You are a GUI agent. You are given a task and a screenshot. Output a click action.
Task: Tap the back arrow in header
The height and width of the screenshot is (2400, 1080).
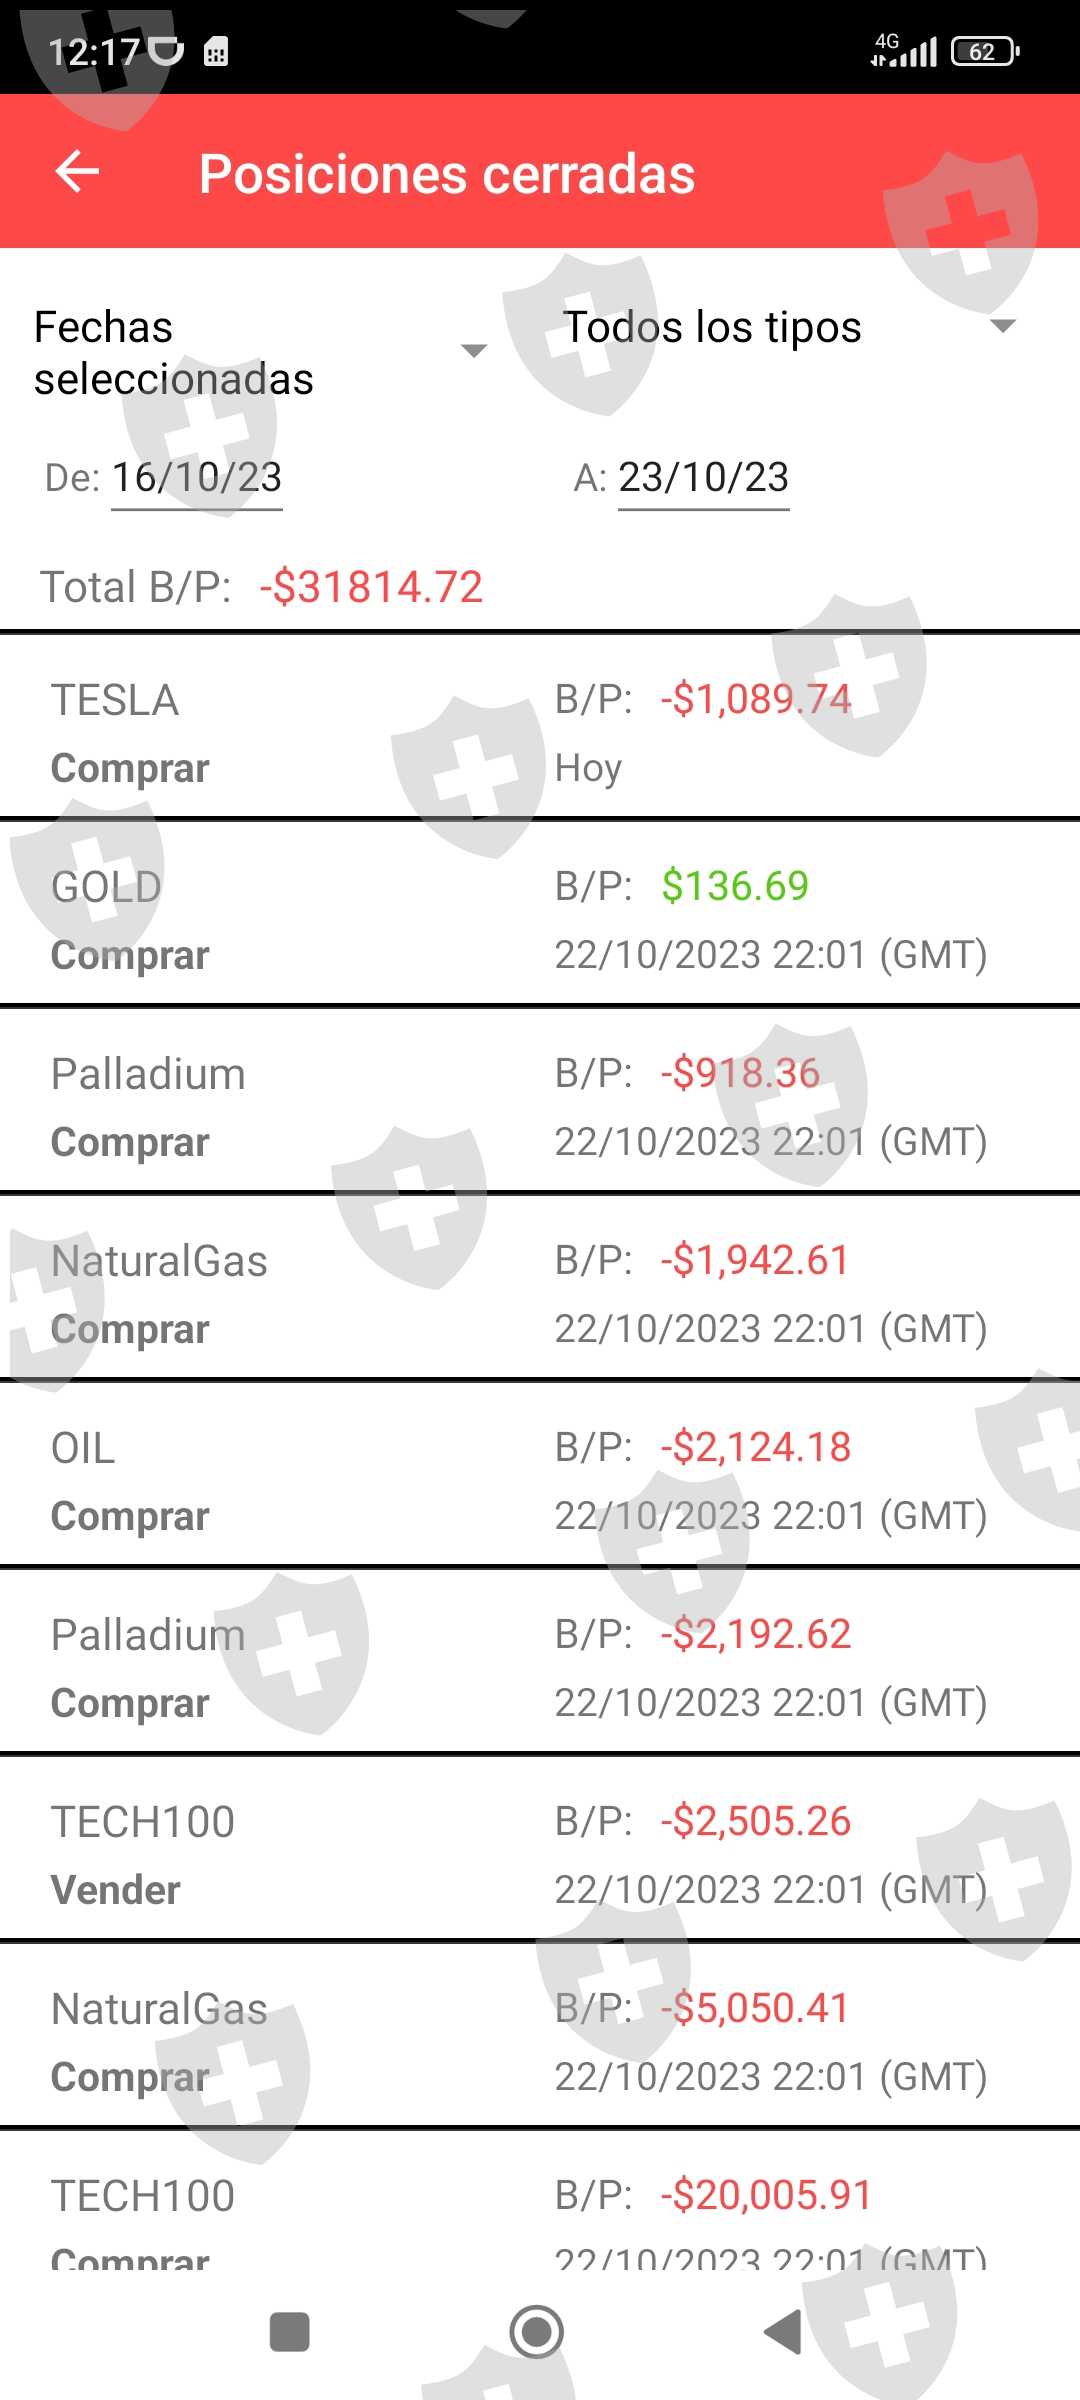click(x=77, y=172)
